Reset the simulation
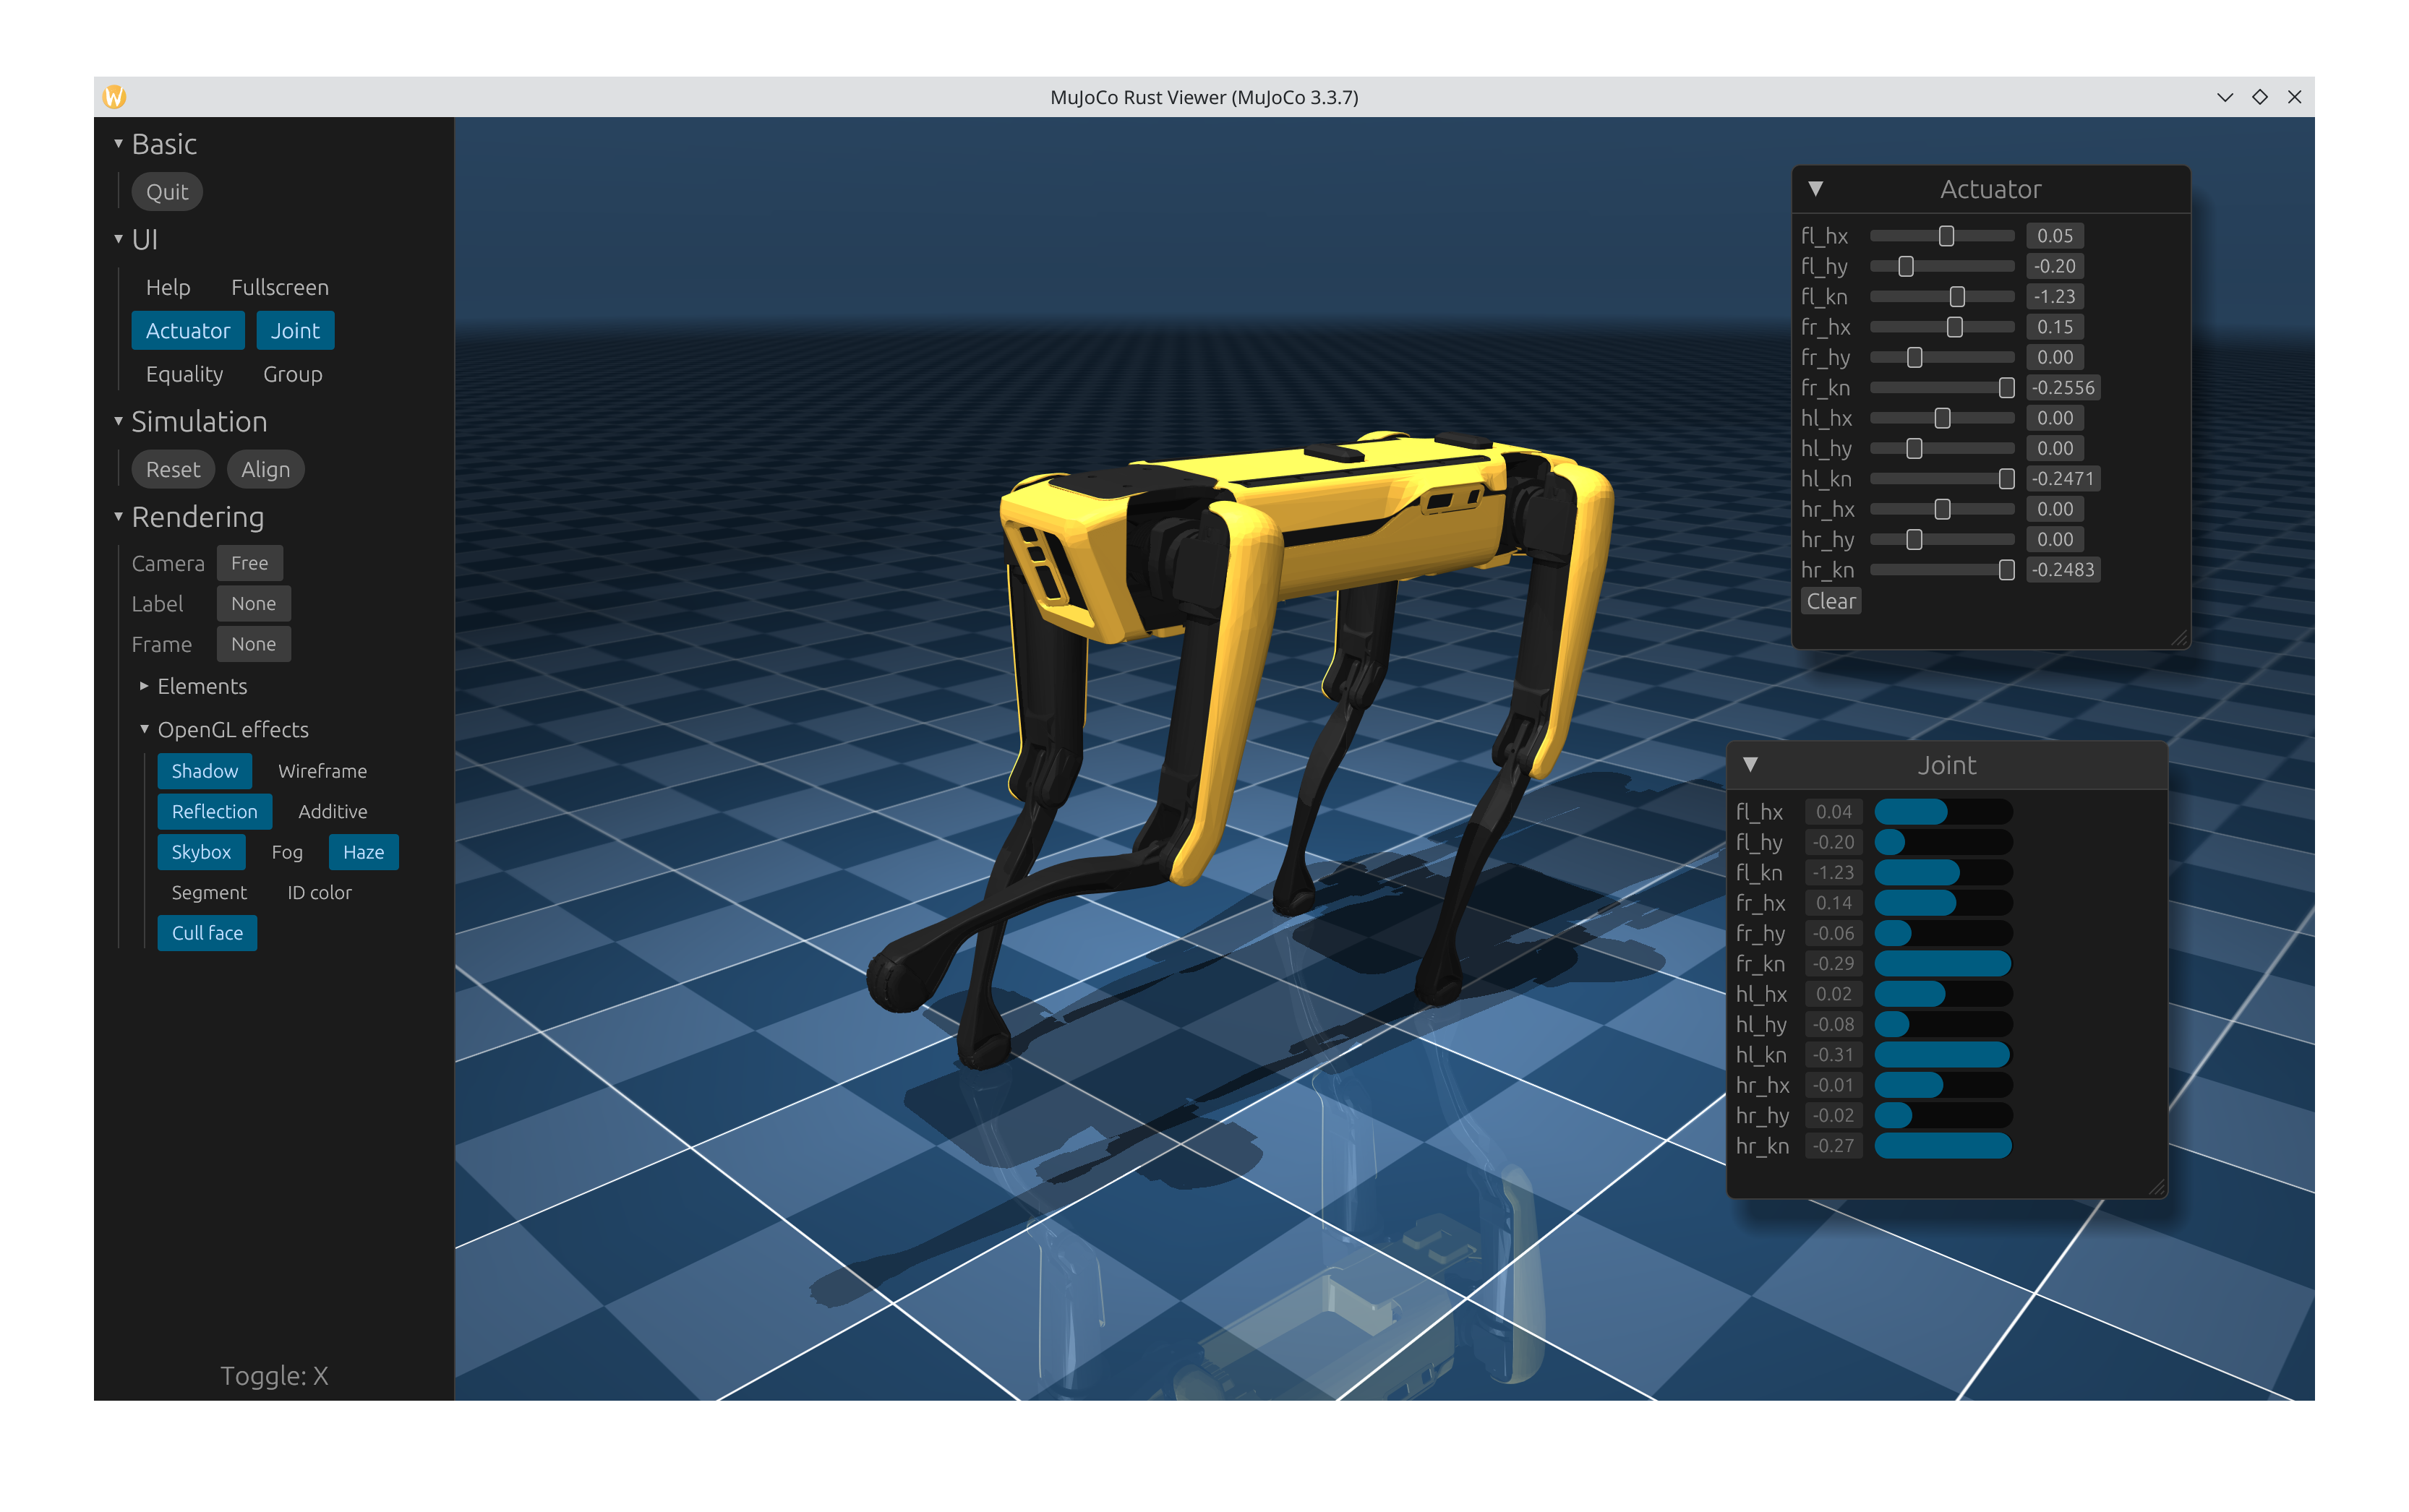 [x=173, y=469]
